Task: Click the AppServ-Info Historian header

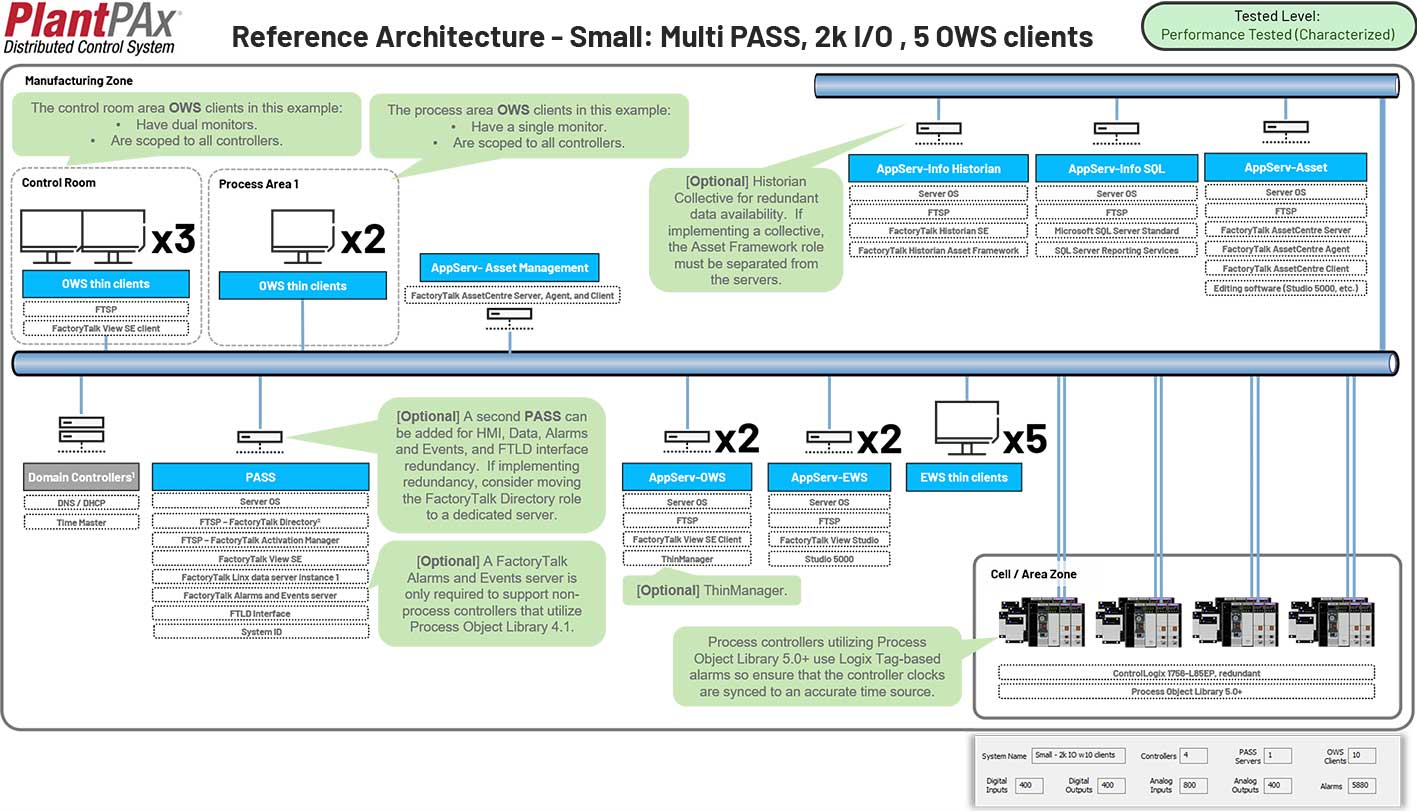Action: 938,168
